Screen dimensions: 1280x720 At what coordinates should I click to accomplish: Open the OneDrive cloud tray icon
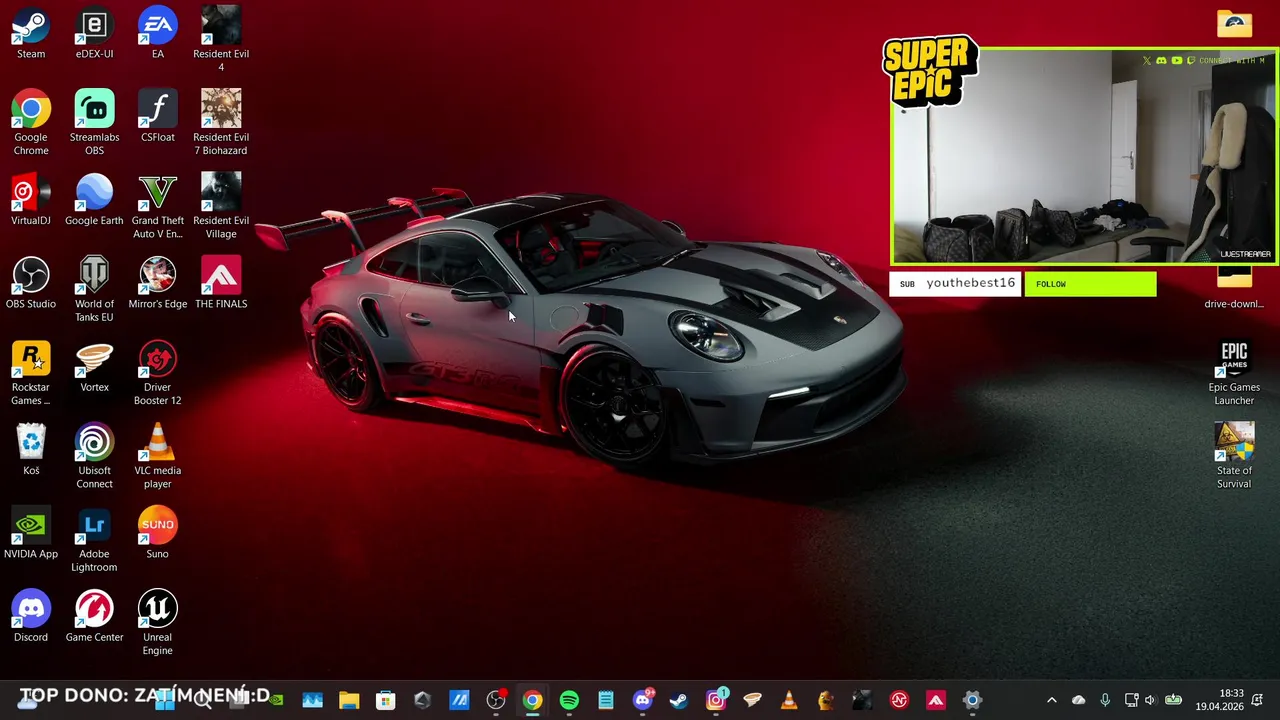tap(1078, 700)
